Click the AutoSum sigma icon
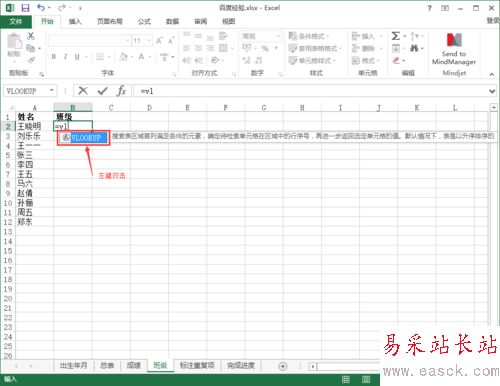 coord(396,36)
